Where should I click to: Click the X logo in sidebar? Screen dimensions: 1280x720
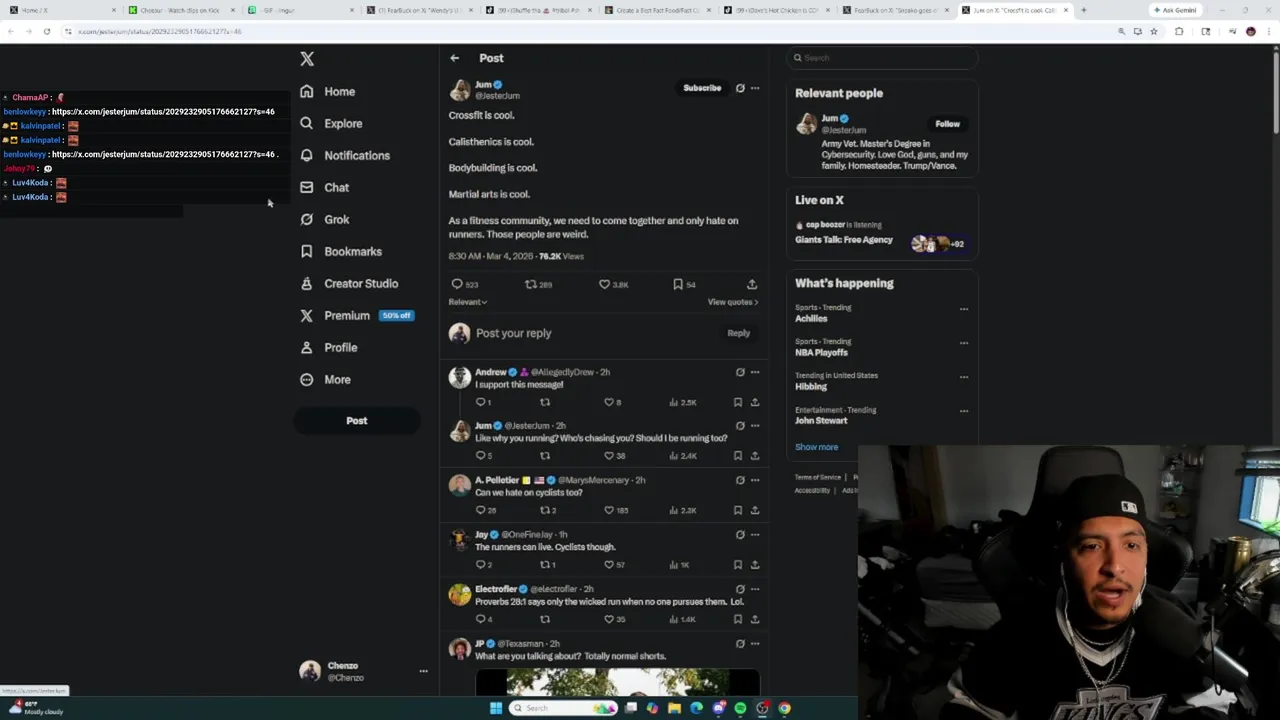[307, 59]
